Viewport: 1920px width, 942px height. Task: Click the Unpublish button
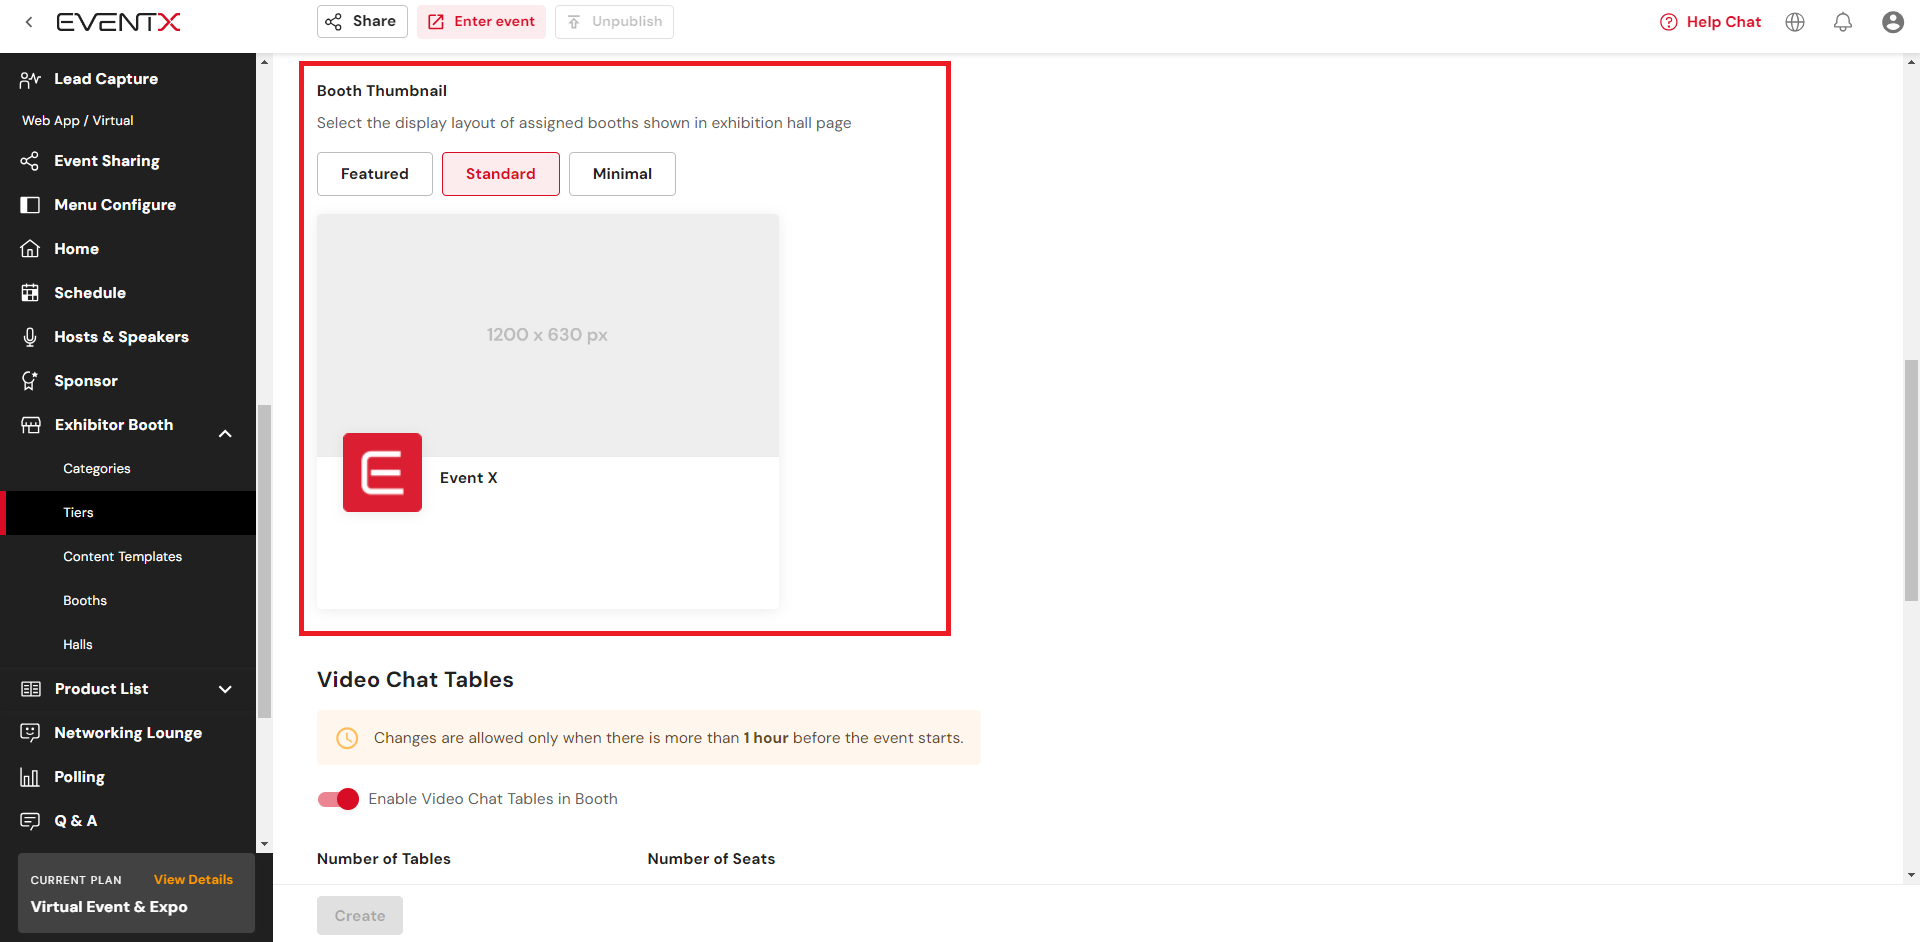614,21
